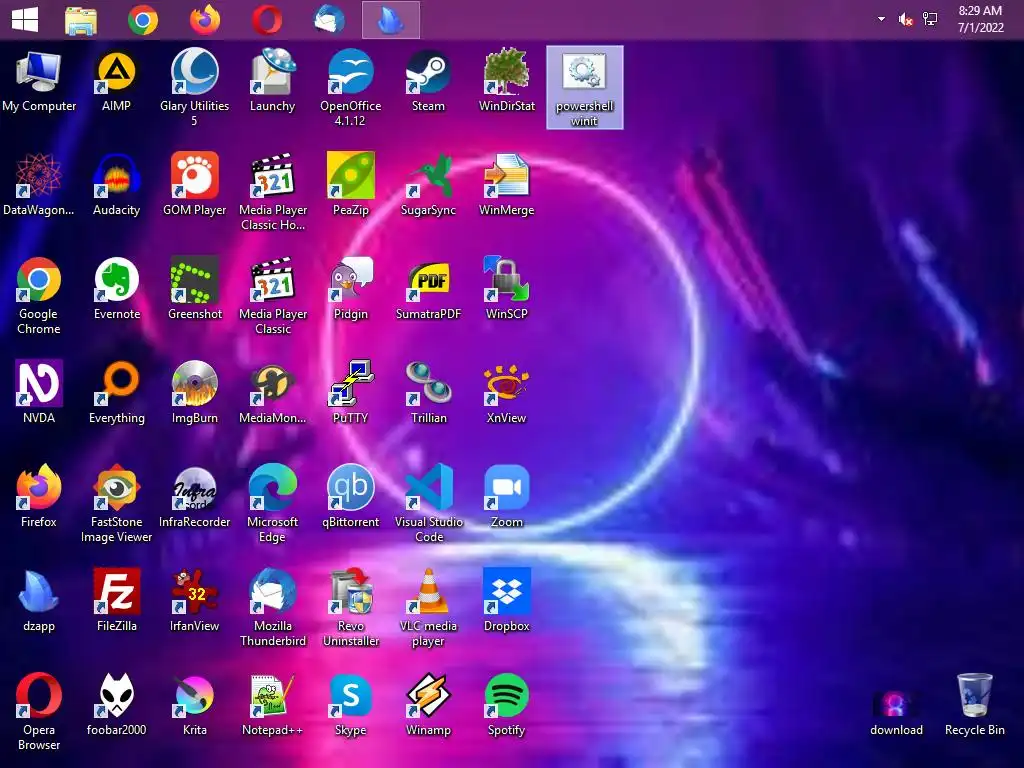Open the Windows Start menu
The height and width of the screenshot is (768, 1024).
pyautogui.click(x=25, y=20)
